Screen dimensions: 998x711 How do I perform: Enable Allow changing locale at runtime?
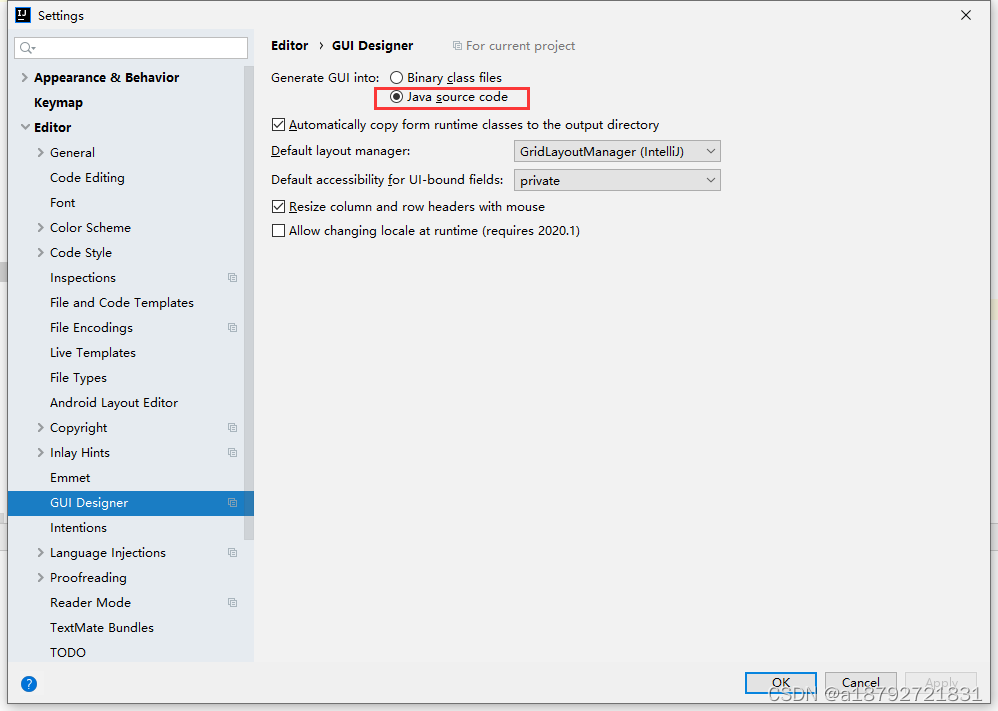278,230
